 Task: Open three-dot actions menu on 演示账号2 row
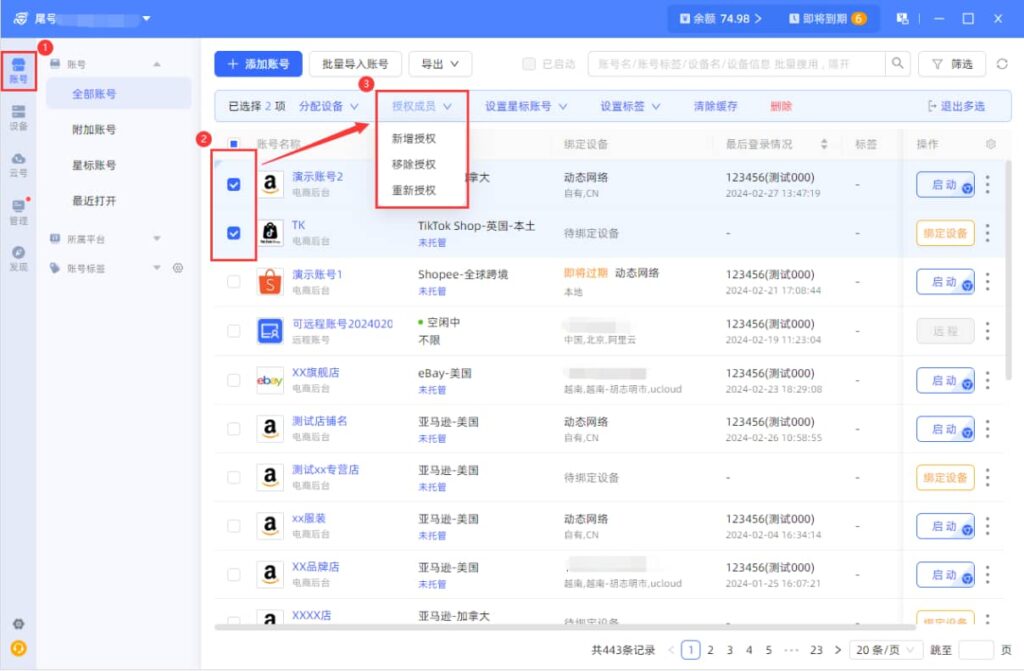(x=987, y=185)
